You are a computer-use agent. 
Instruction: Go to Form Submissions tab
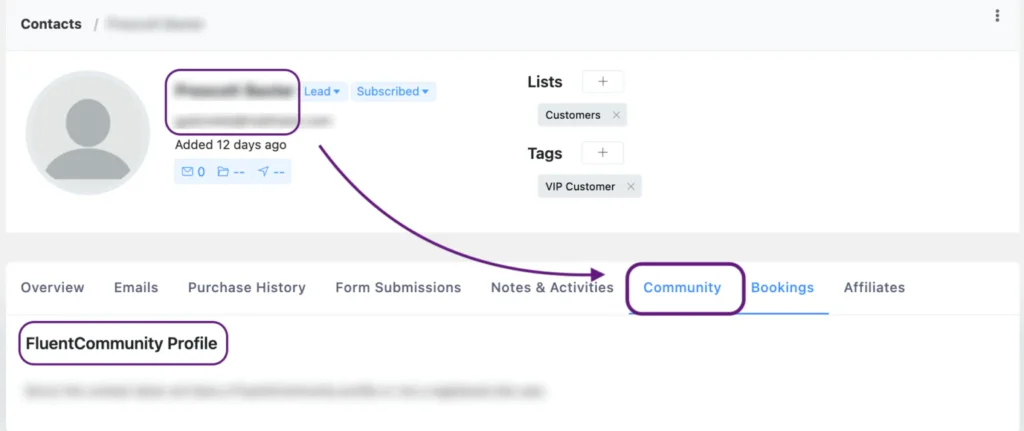coord(398,287)
